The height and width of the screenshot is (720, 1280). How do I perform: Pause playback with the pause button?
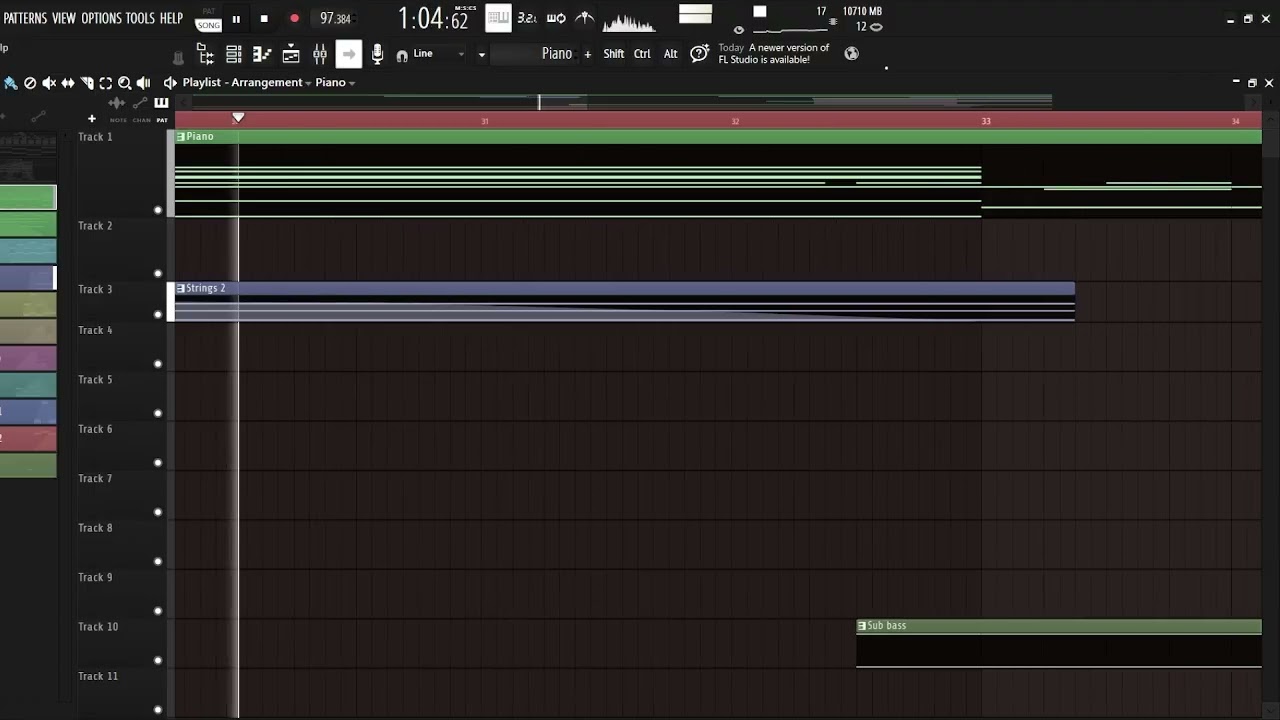(x=236, y=19)
